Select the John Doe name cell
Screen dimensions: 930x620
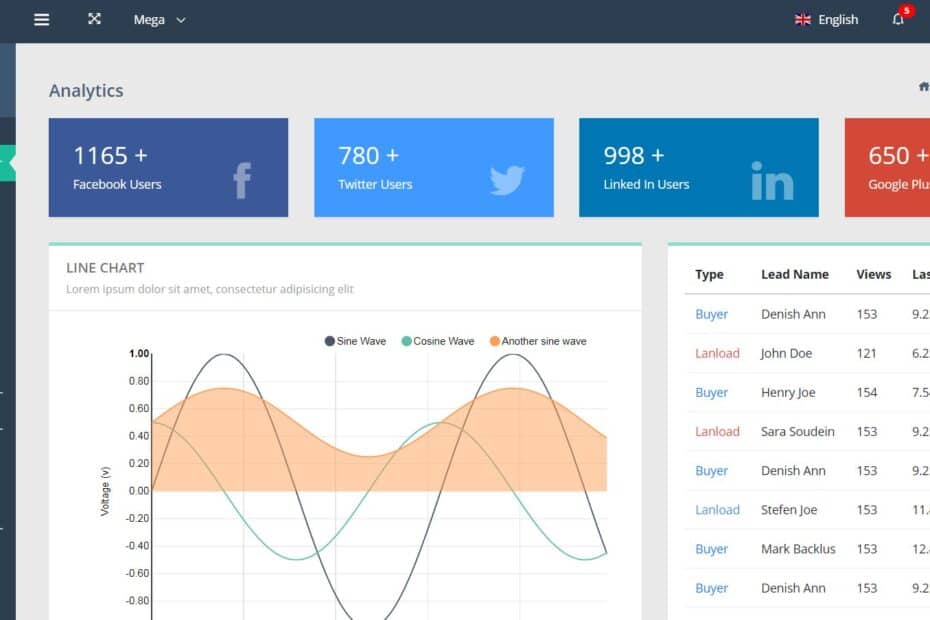[x=786, y=353]
